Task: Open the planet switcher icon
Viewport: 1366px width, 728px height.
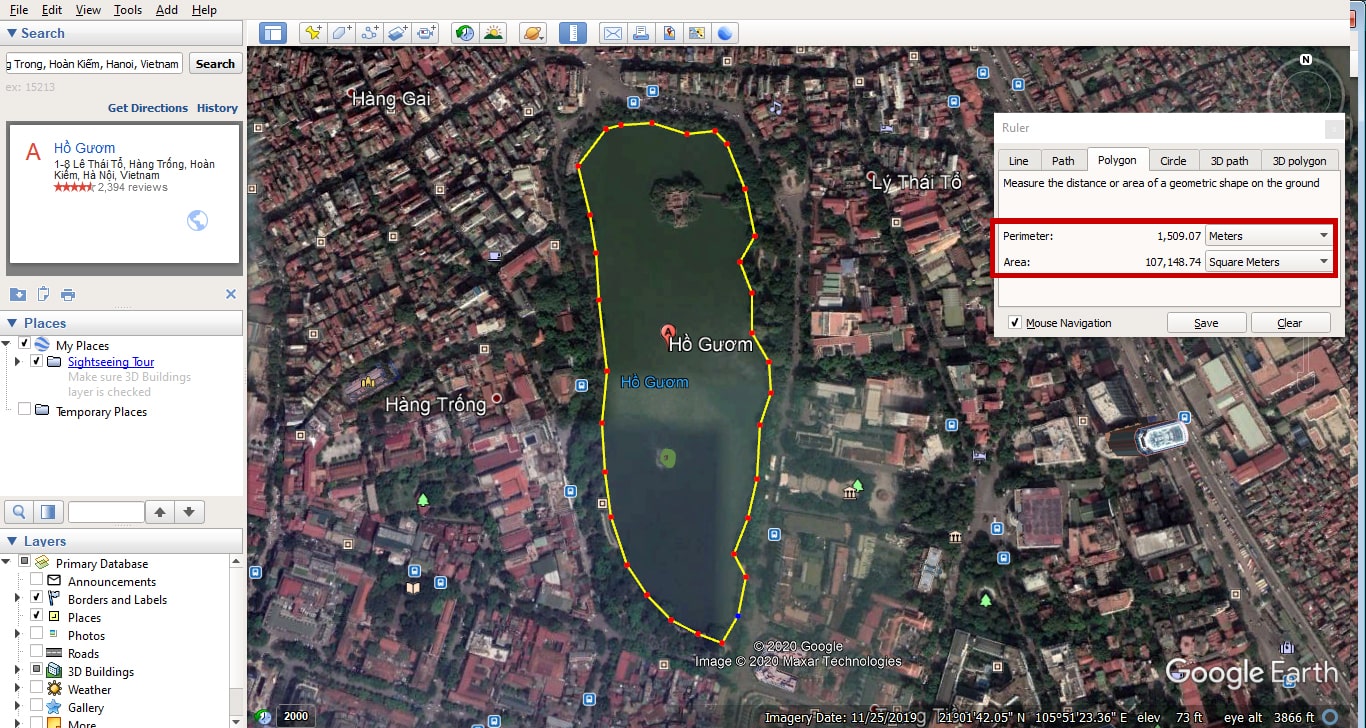Action: coord(533,33)
